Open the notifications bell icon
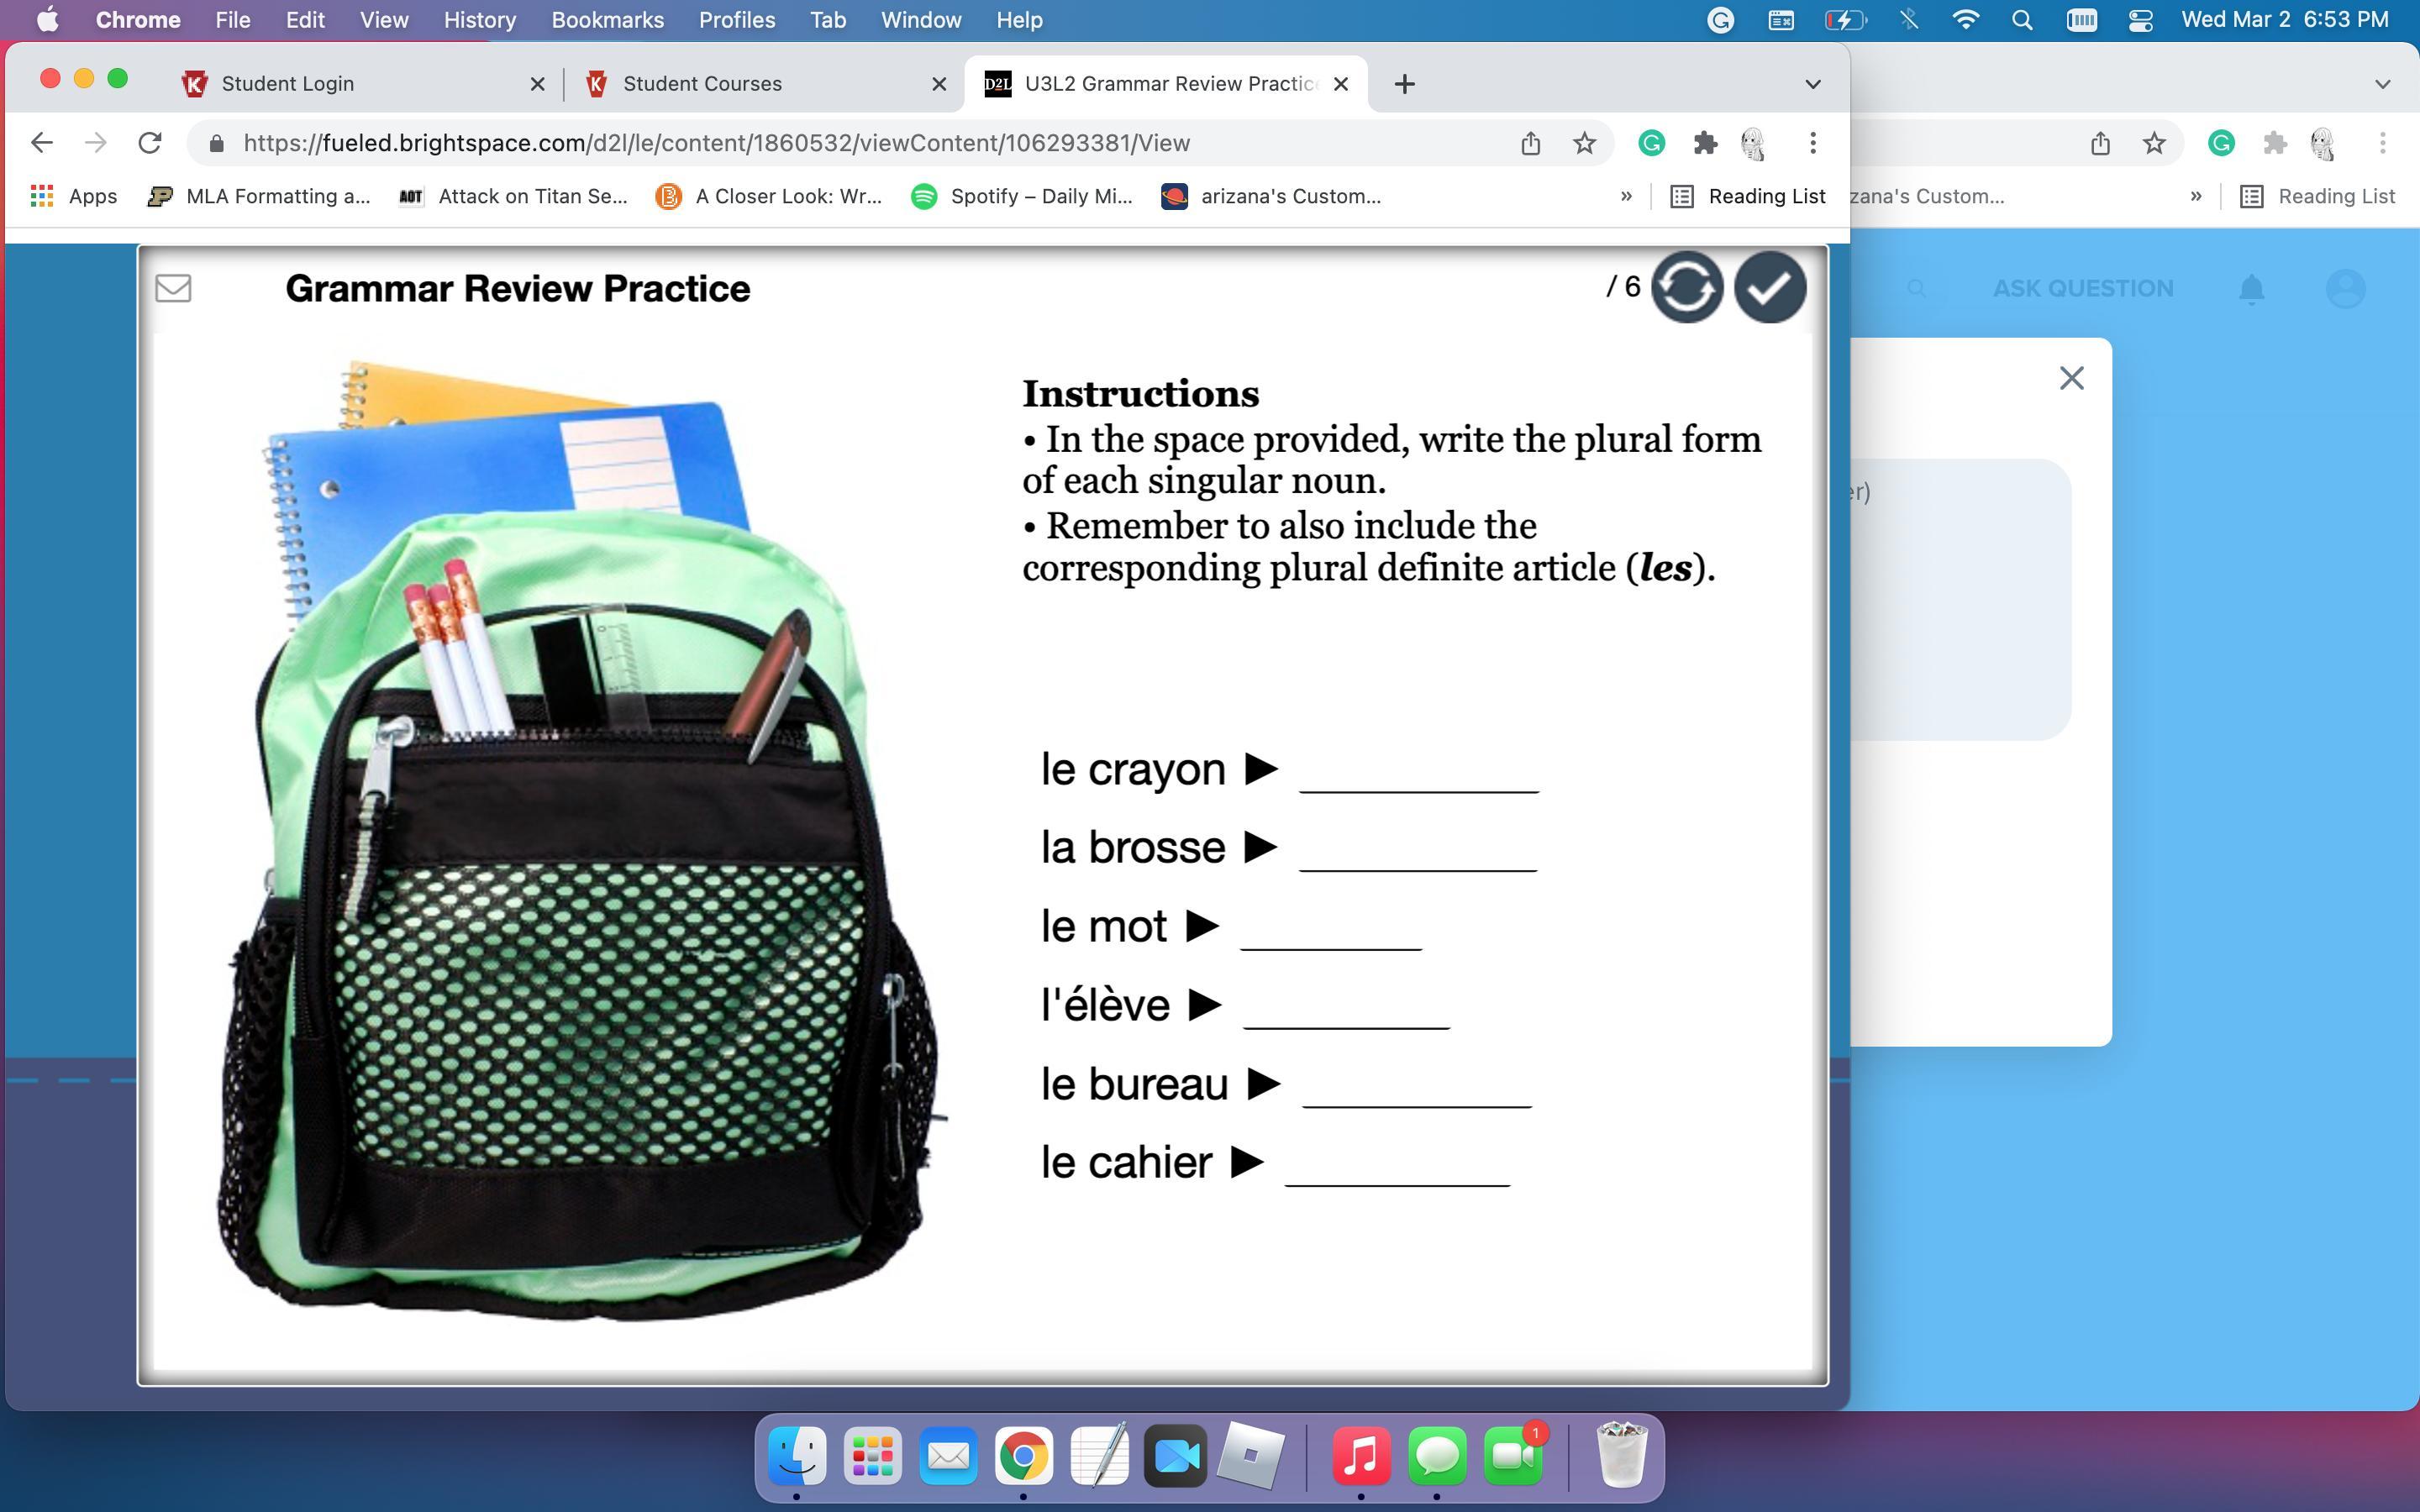 click(x=2251, y=289)
